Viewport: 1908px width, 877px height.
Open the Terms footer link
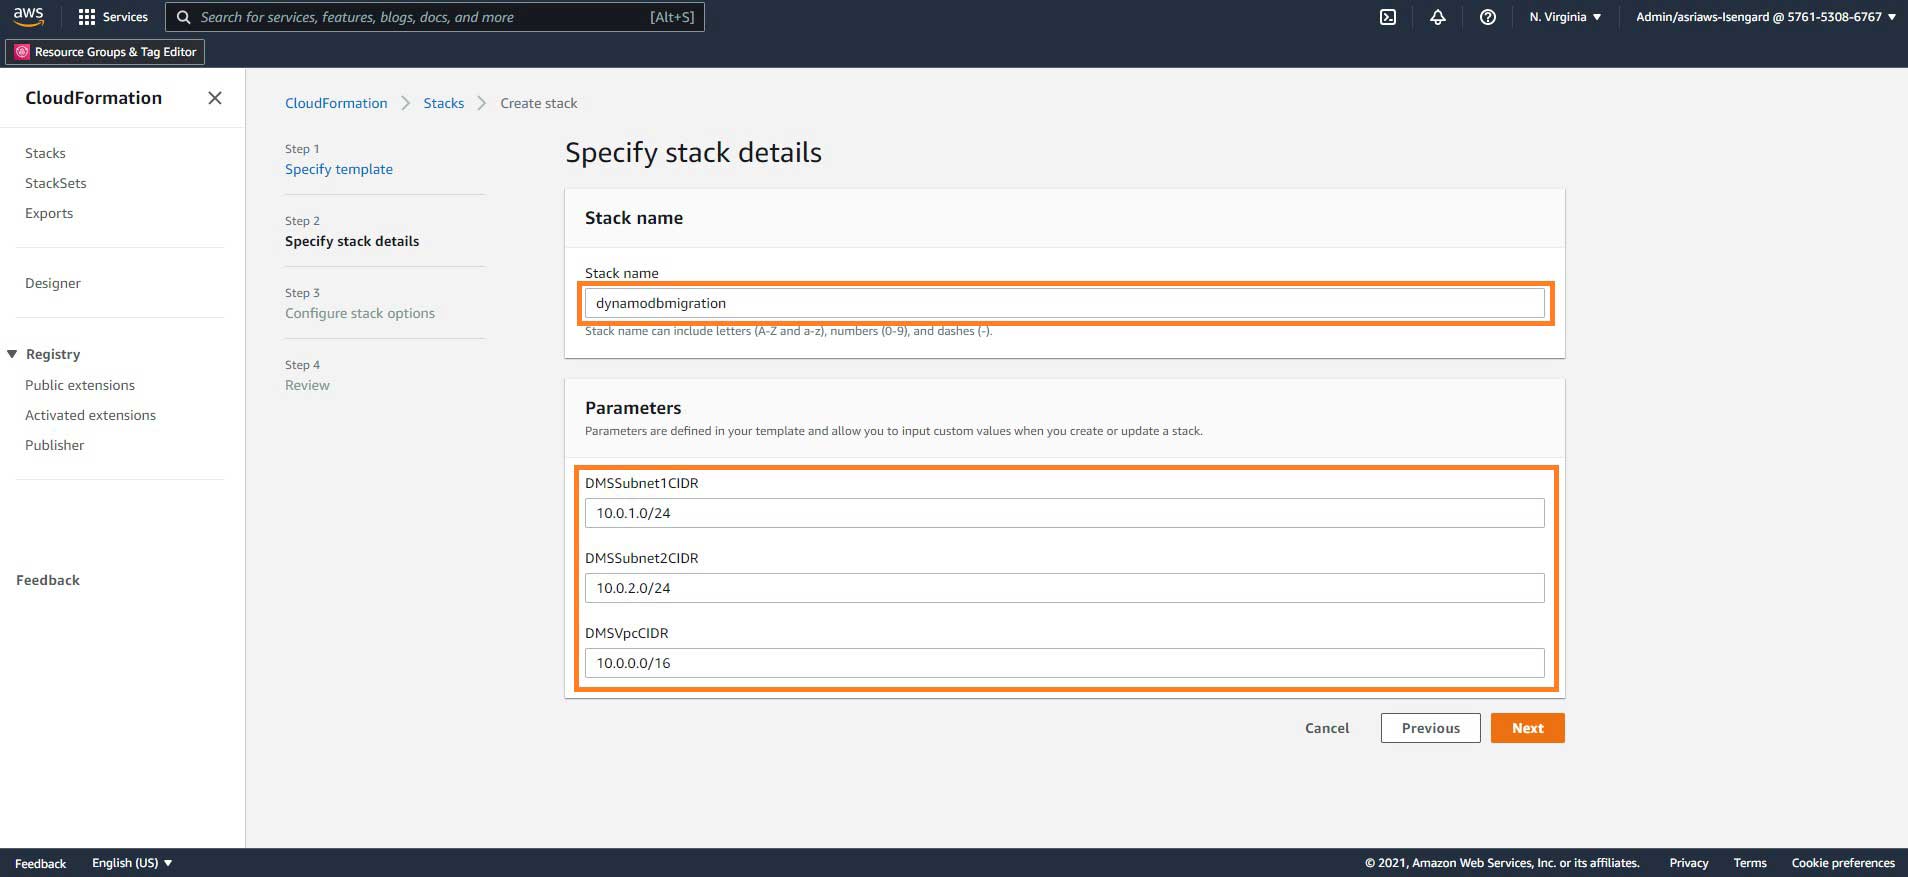click(1750, 863)
